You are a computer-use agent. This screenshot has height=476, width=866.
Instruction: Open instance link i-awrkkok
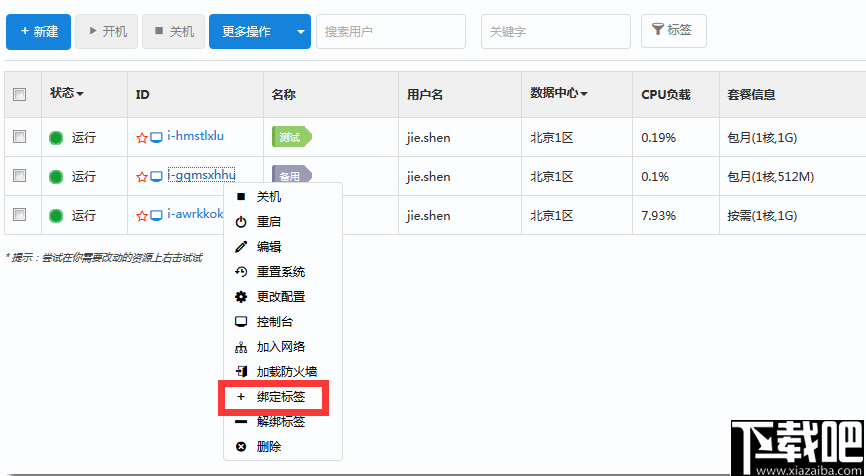point(196,214)
